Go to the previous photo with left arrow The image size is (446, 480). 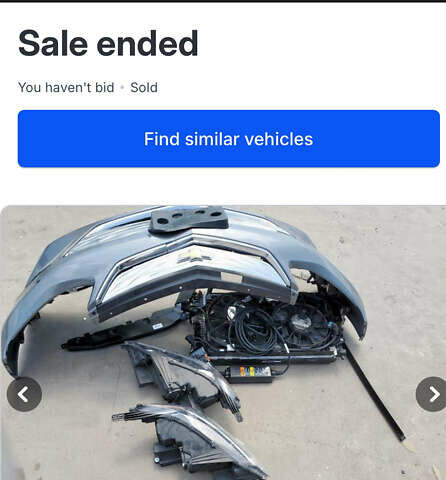pyautogui.click(x=24, y=394)
